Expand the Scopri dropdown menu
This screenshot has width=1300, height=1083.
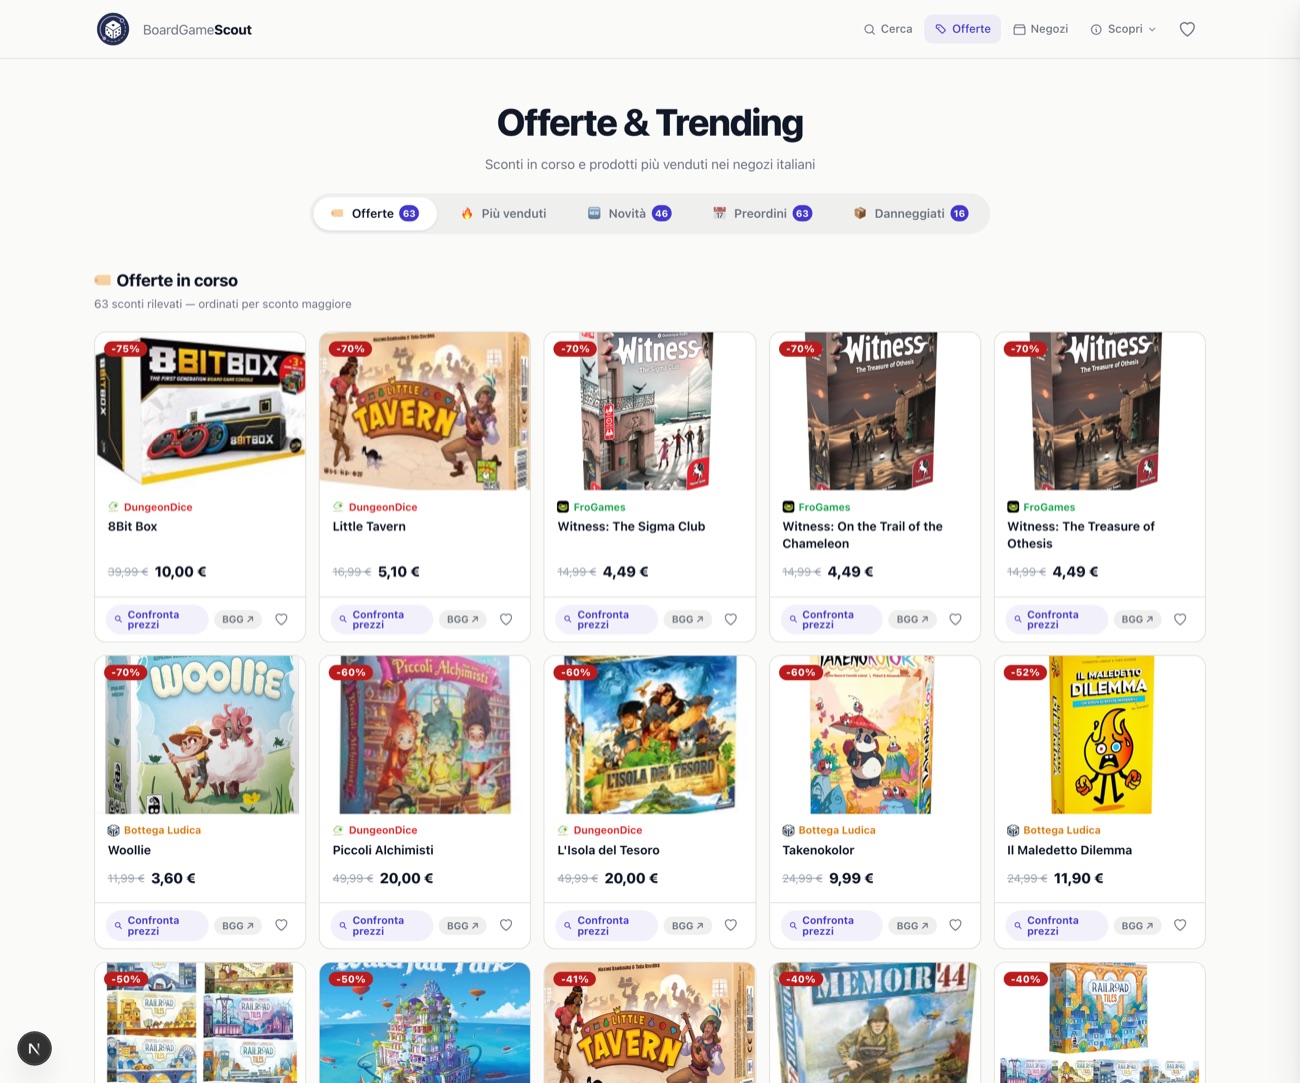coord(1123,29)
